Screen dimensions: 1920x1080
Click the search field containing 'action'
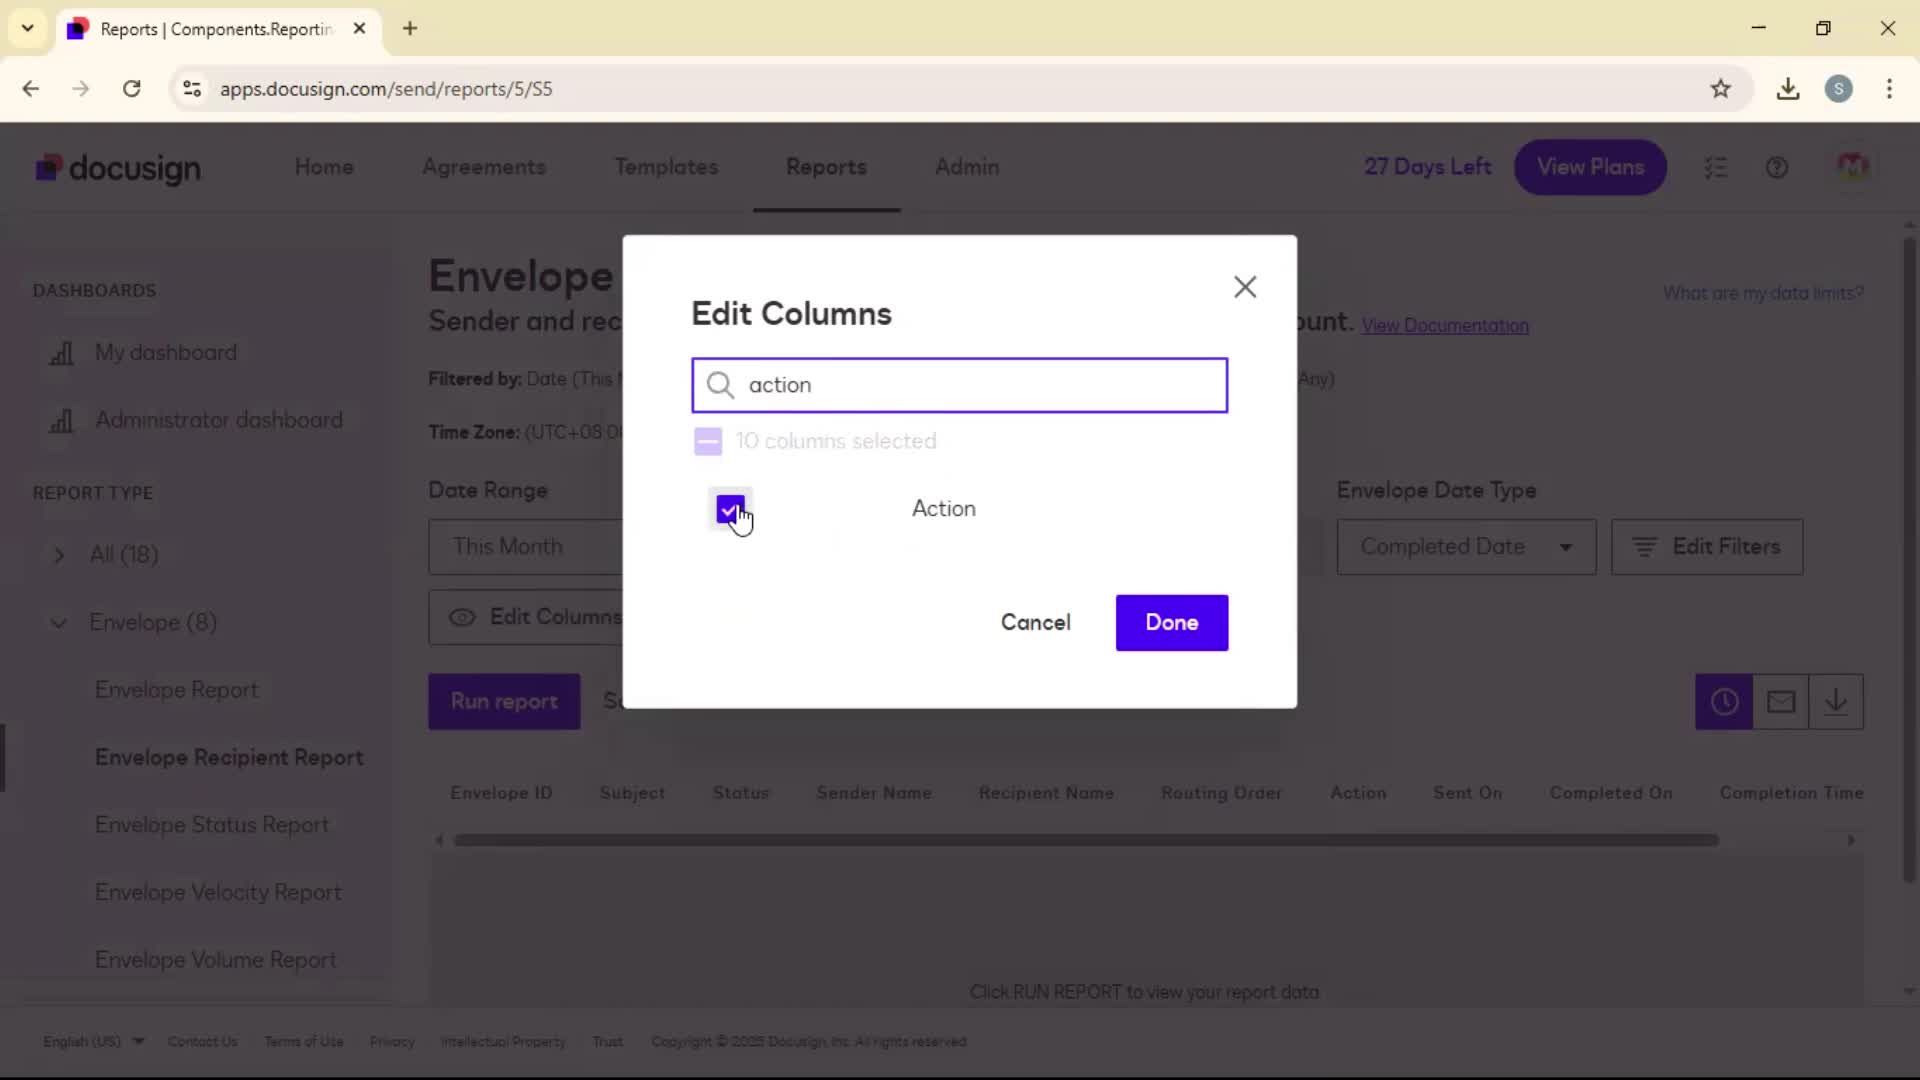(959, 385)
